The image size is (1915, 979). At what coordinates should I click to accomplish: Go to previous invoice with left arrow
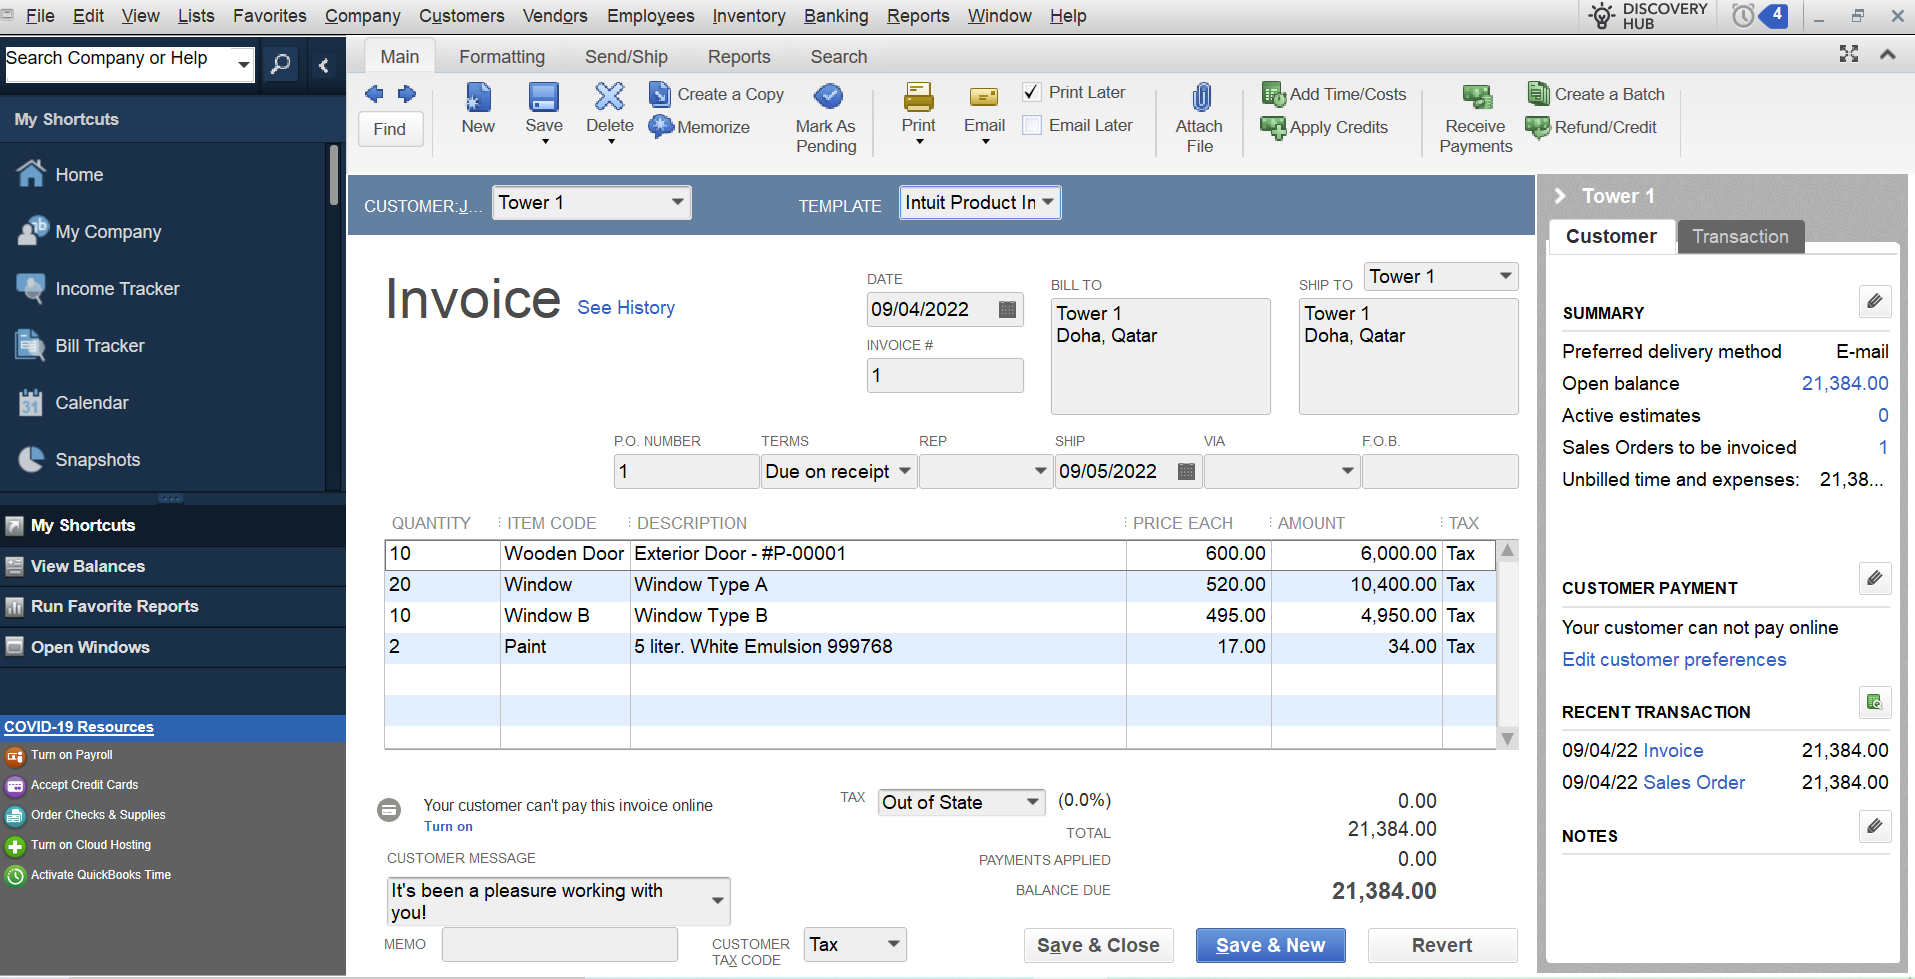pos(374,94)
